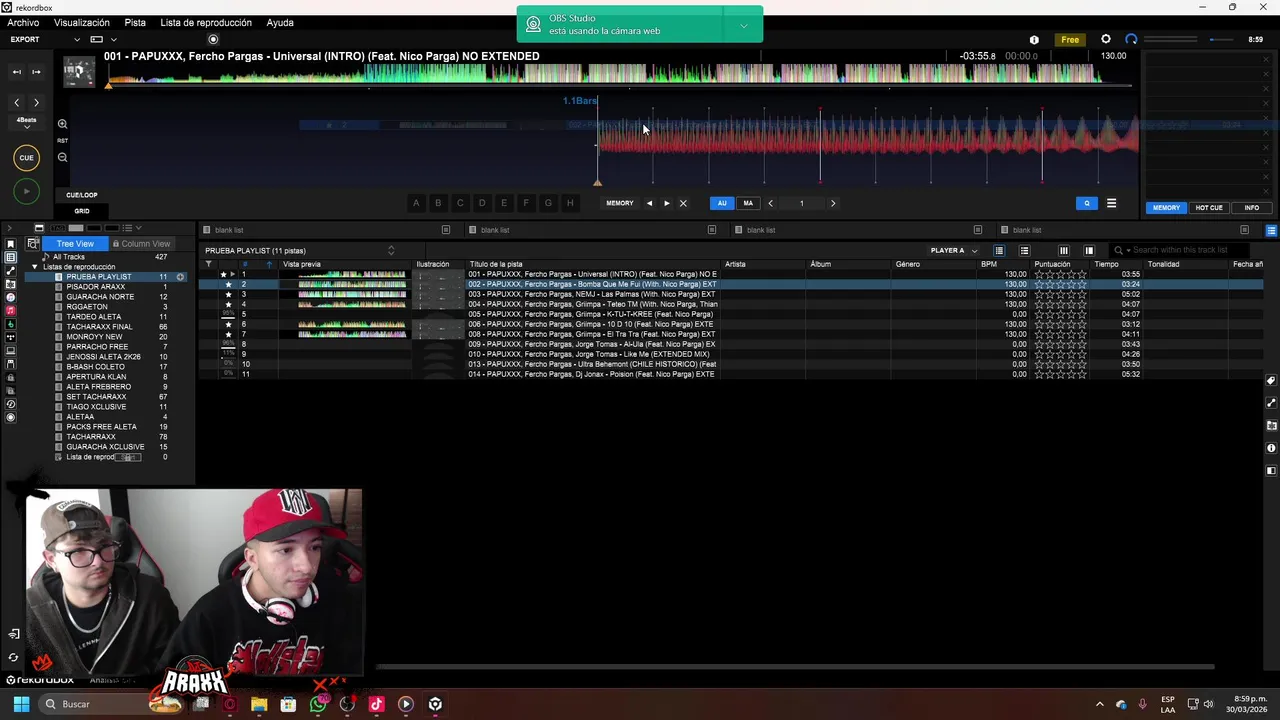Switch to Column View tab
The width and height of the screenshot is (1280, 720).
coord(141,244)
